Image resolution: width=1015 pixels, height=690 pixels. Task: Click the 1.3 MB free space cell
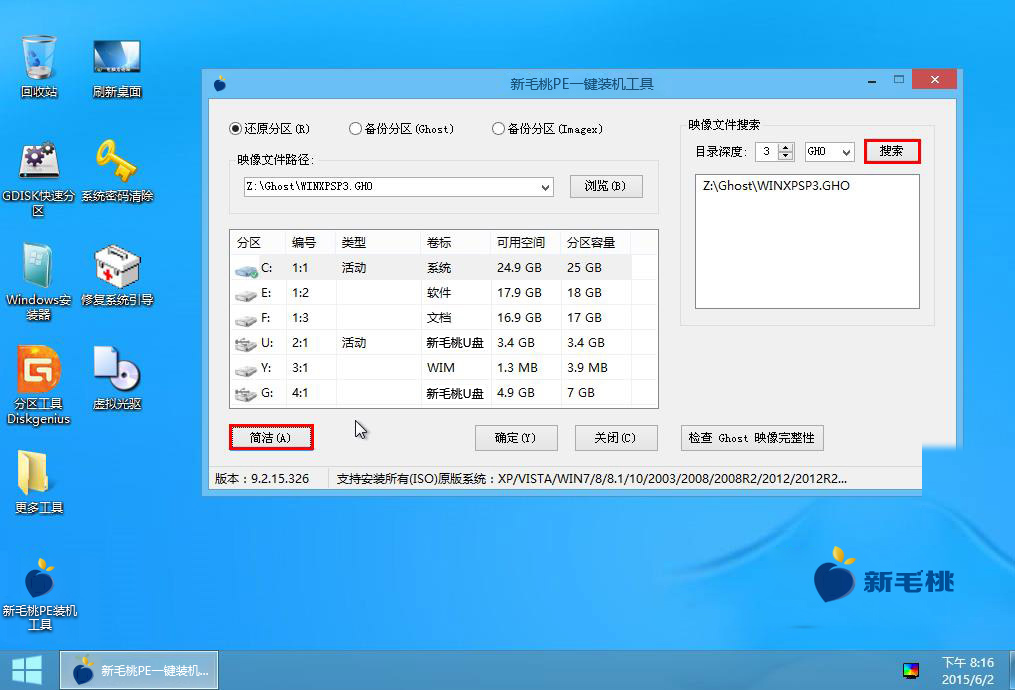pyautogui.click(x=517, y=368)
